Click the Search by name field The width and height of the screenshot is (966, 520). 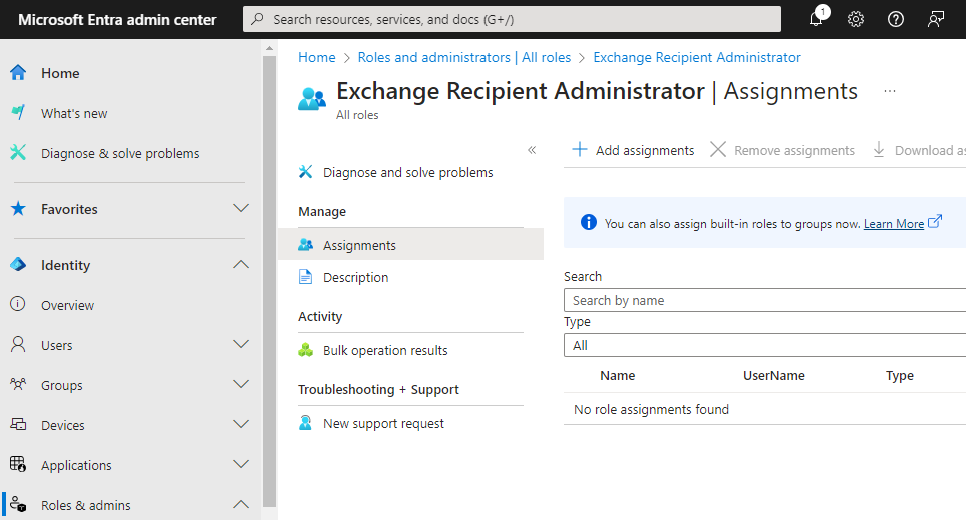(765, 300)
